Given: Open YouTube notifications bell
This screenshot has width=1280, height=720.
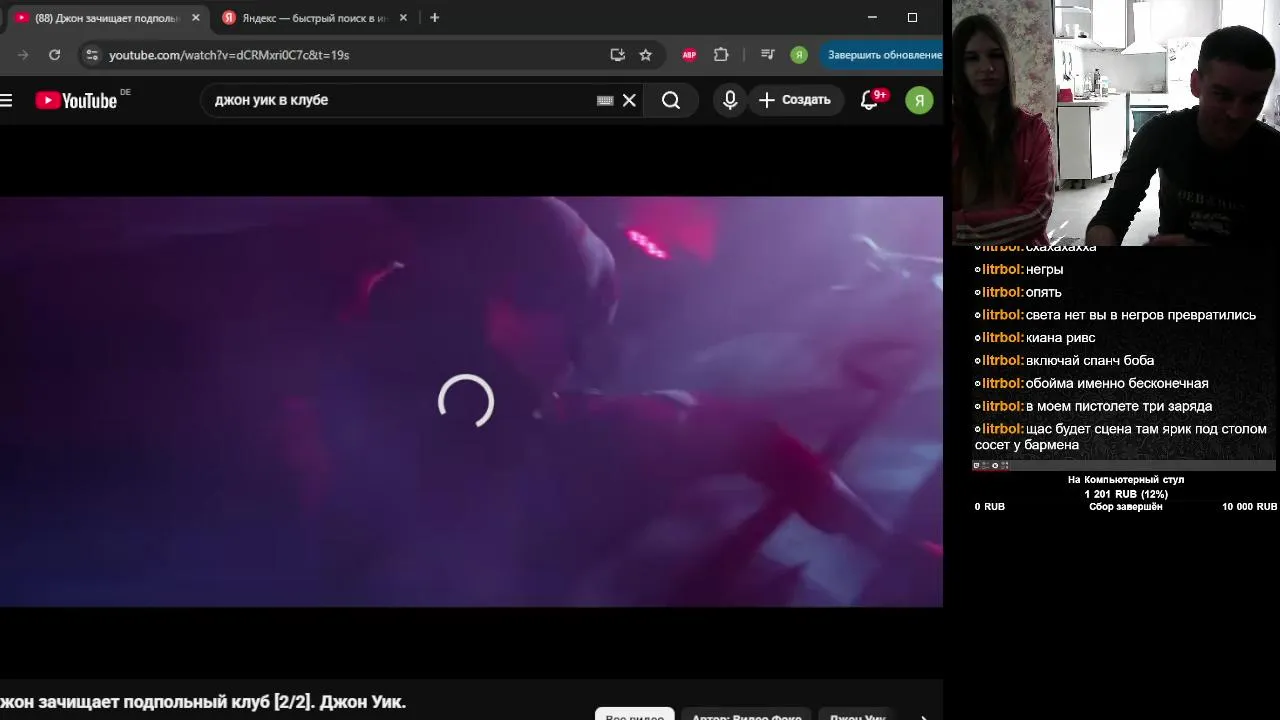Looking at the screenshot, I should [870, 100].
